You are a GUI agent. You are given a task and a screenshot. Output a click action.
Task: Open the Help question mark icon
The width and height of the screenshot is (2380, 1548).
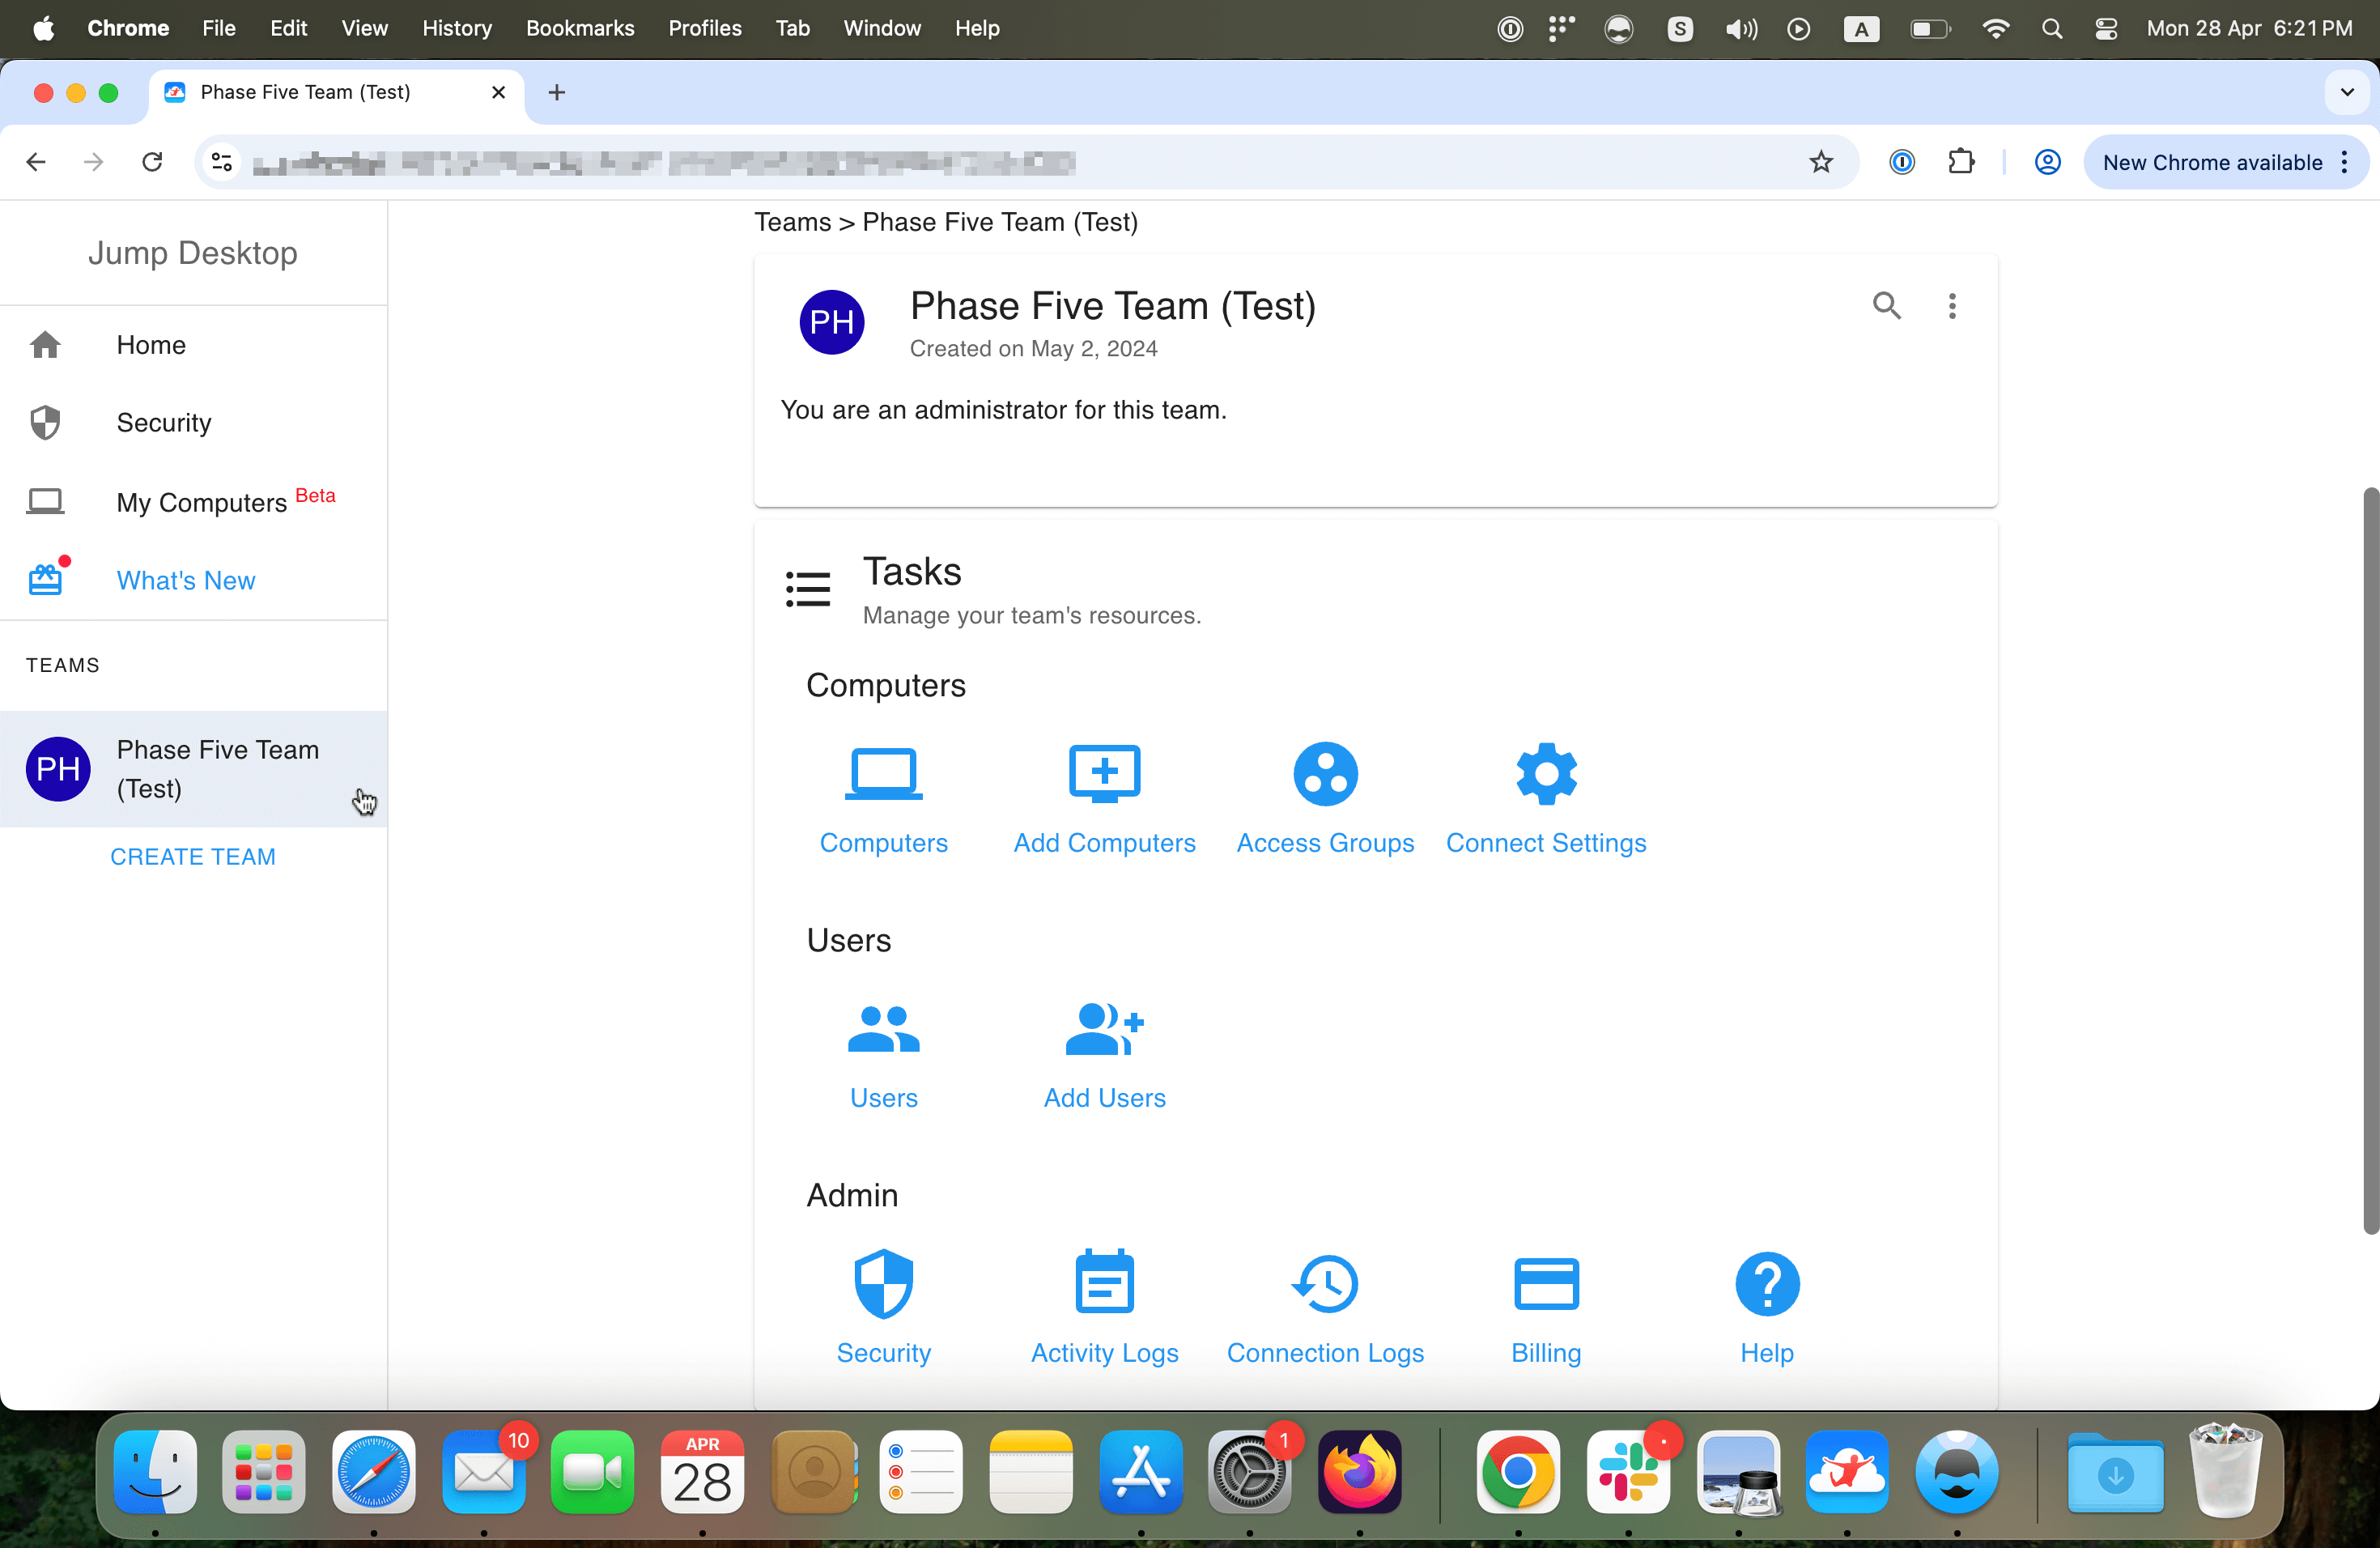tap(1767, 1283)
